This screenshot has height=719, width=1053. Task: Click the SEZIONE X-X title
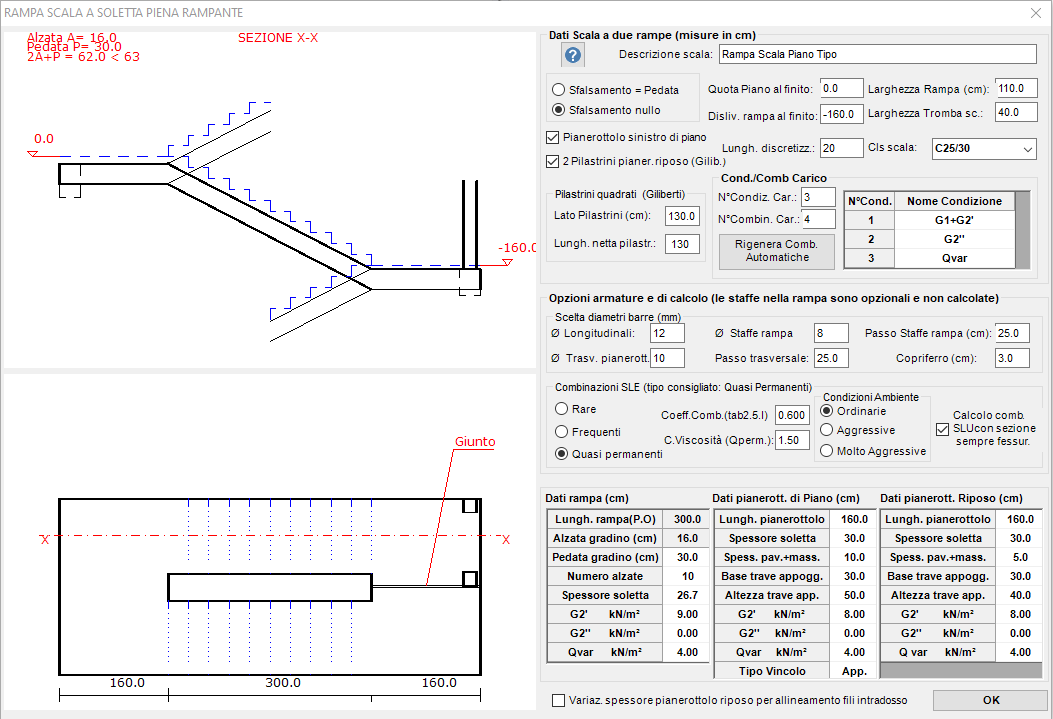(277, 38)
